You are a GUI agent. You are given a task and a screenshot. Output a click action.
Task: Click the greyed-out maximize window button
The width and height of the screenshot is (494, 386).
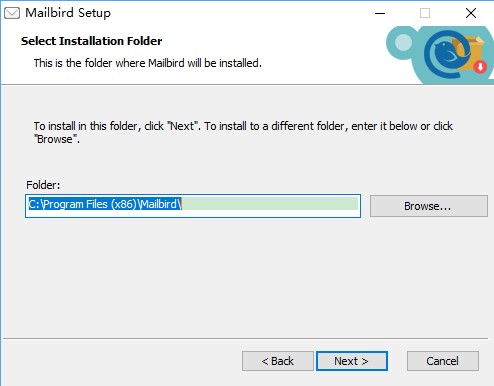click(425, 13)
